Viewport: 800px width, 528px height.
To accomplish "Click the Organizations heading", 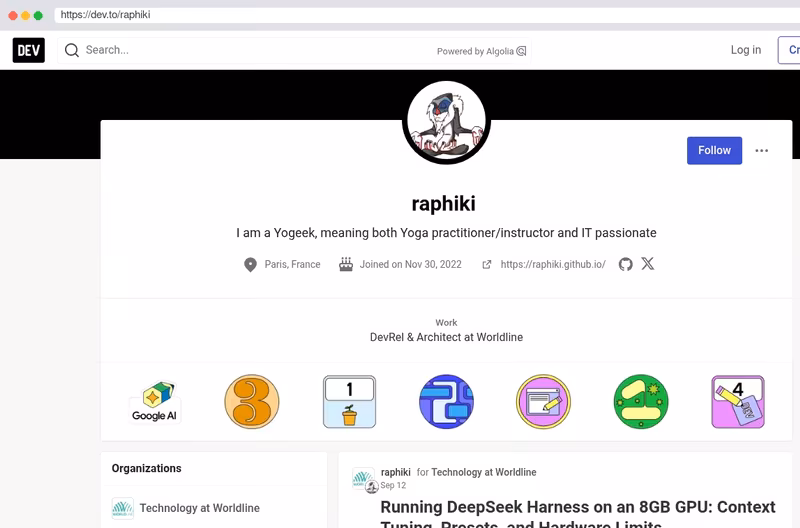I will click(x=146, y=468).
